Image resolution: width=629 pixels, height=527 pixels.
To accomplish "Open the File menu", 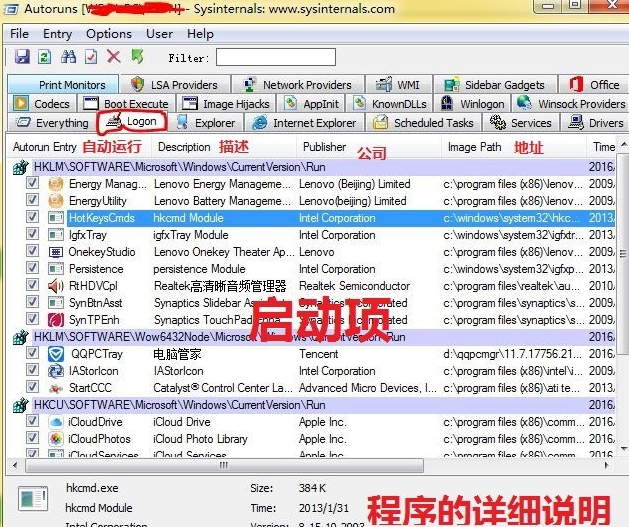I will pyautogui.click(x=20, y=34).
